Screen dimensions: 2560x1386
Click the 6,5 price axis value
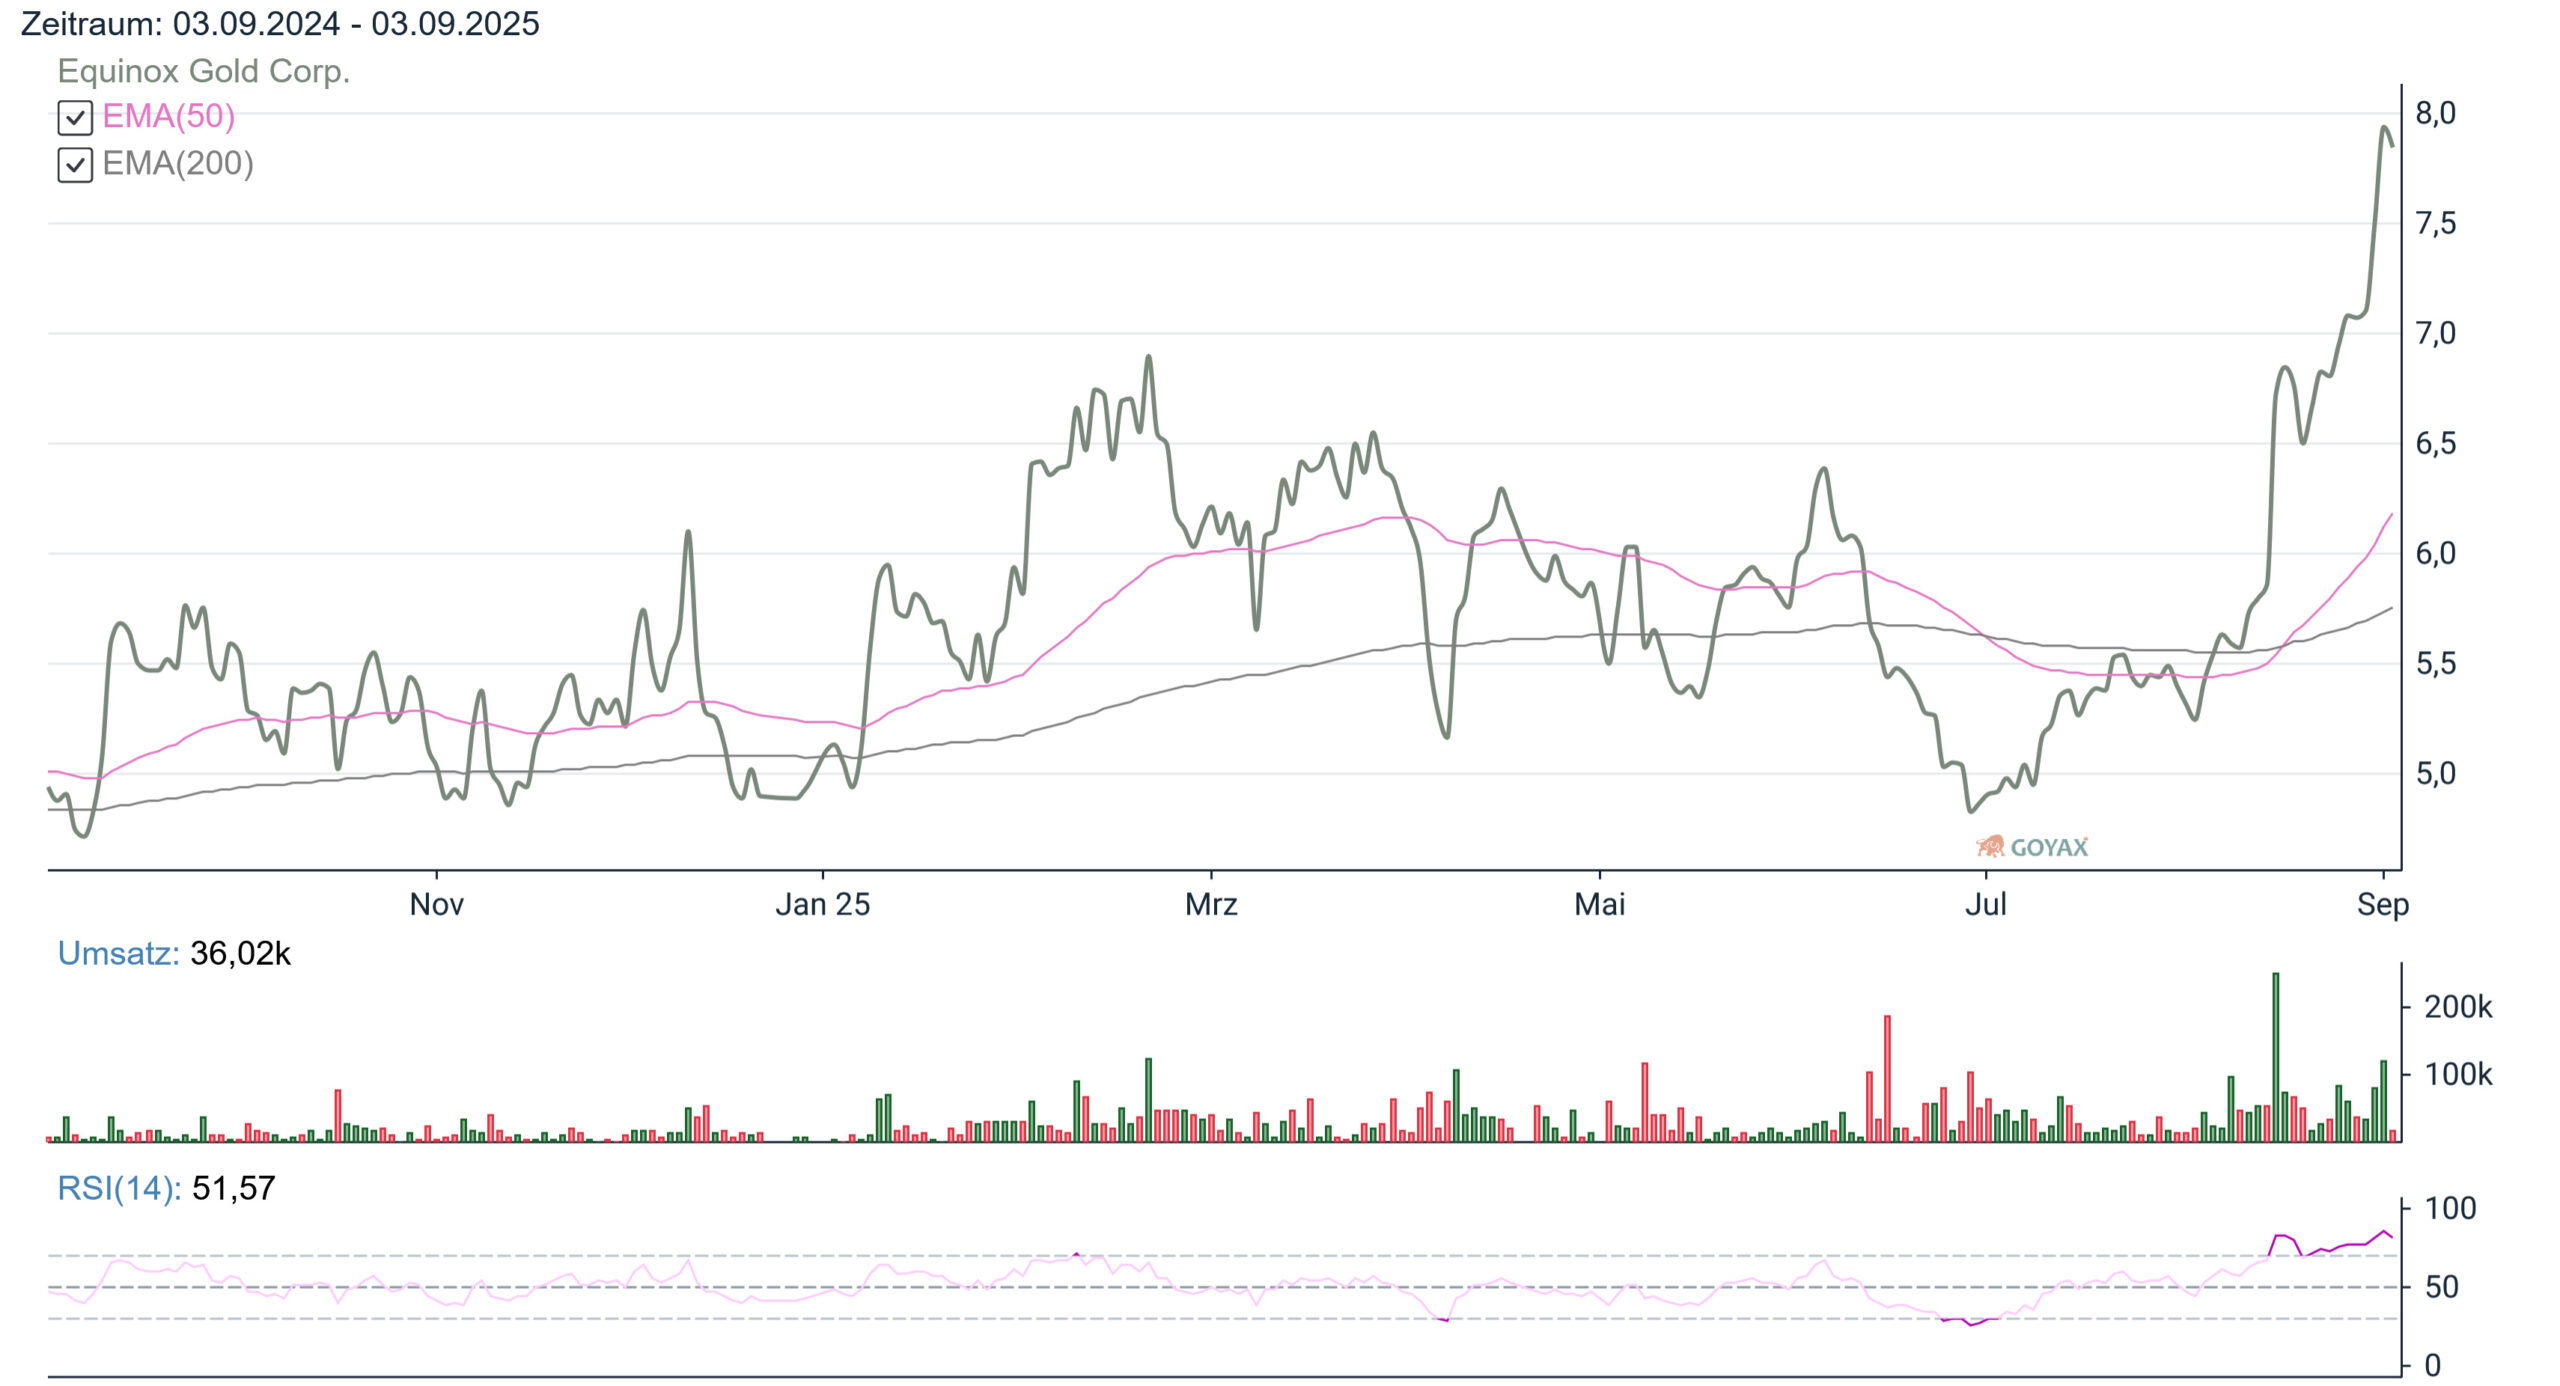point(2435,443)
